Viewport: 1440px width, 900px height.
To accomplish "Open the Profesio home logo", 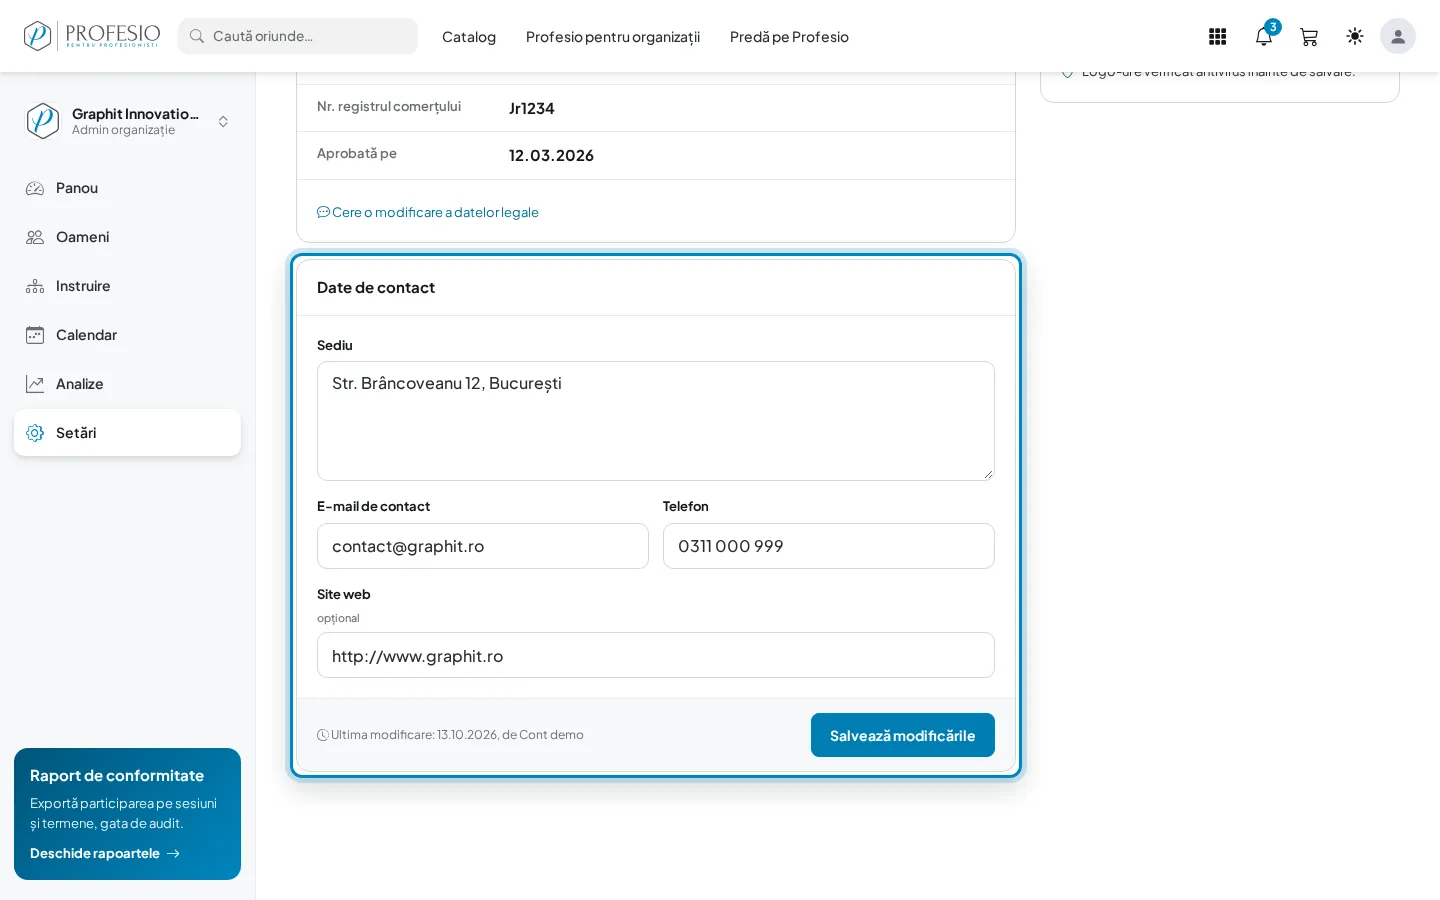I will point(92,36).
